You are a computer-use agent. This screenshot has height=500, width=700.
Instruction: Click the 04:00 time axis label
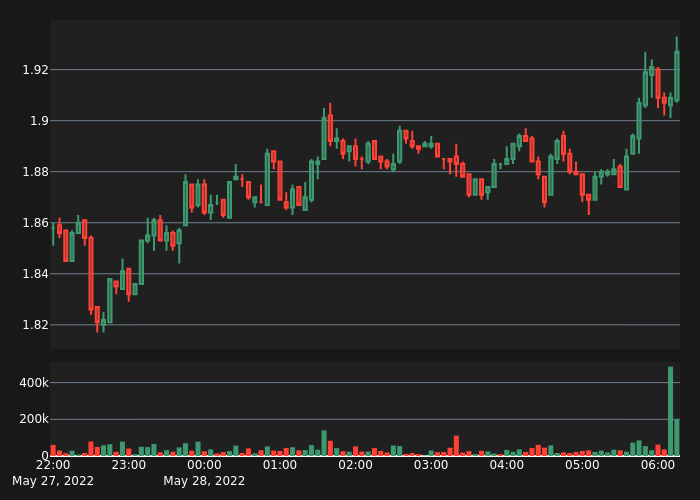pyautogui.click(x=507, y=465)
